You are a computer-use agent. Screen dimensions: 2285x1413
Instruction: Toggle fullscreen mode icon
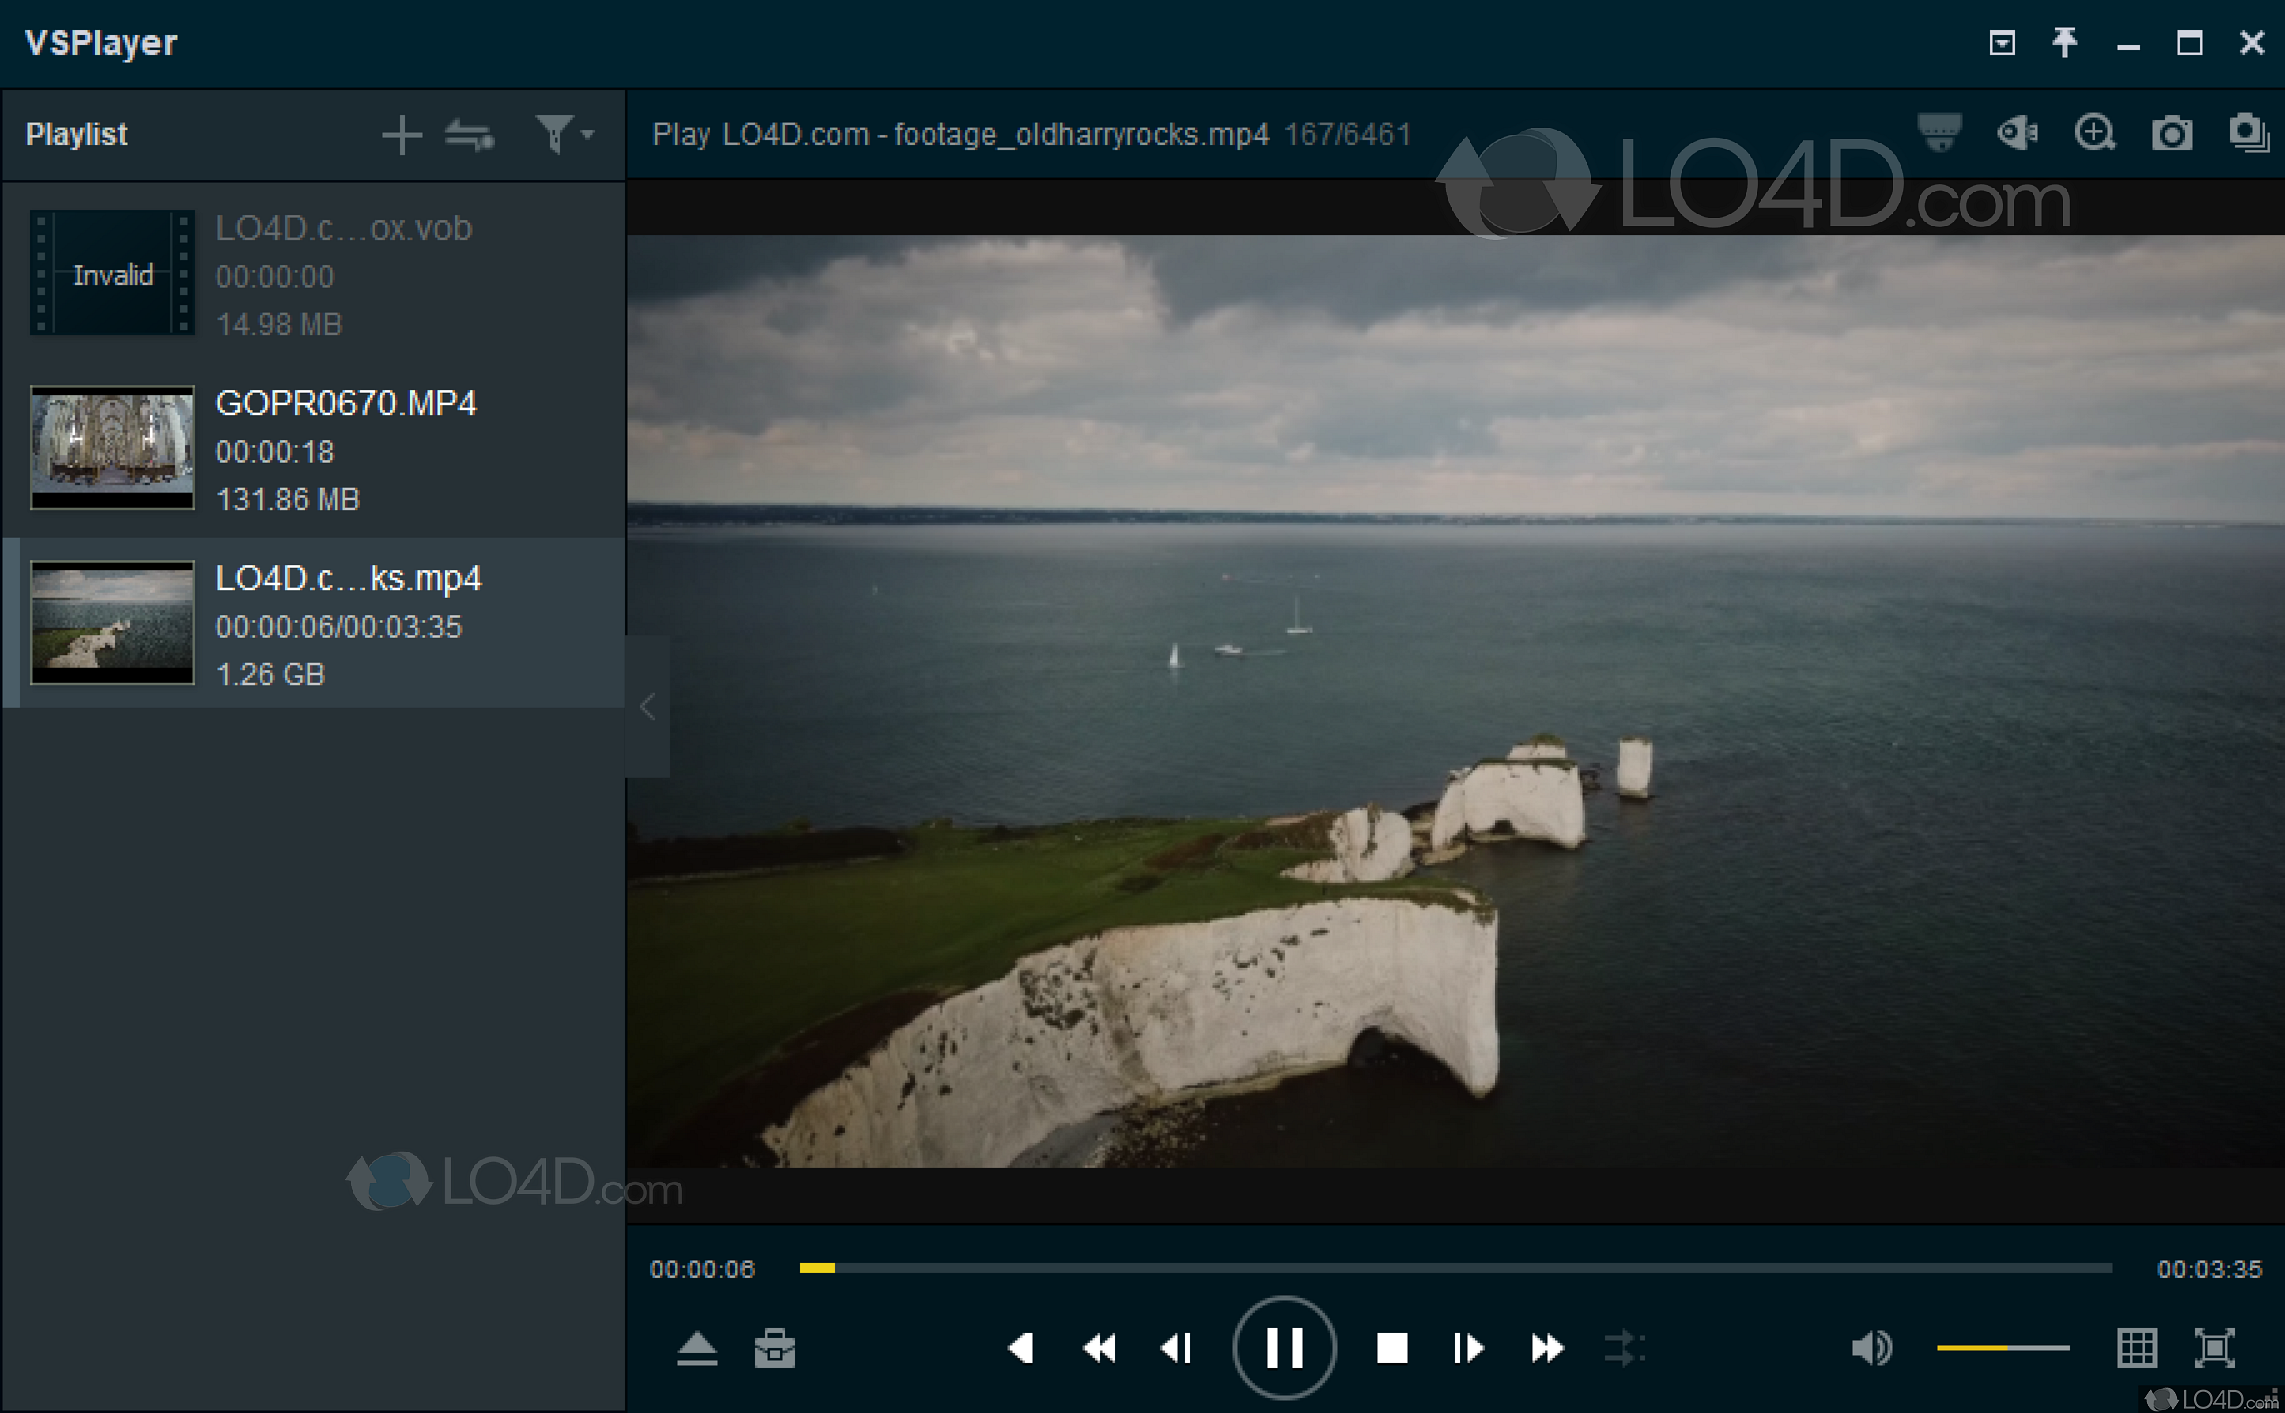(x=2214, y=1348)
